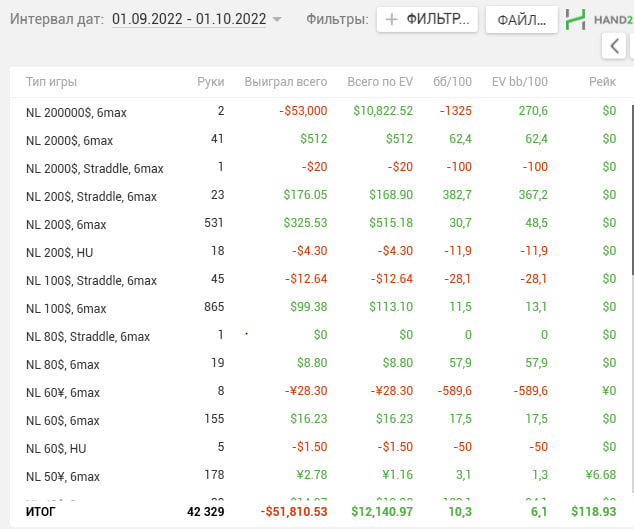Select the NL 100$, Straddle, 6max row
634x529 pixels.
coord(321,279)
